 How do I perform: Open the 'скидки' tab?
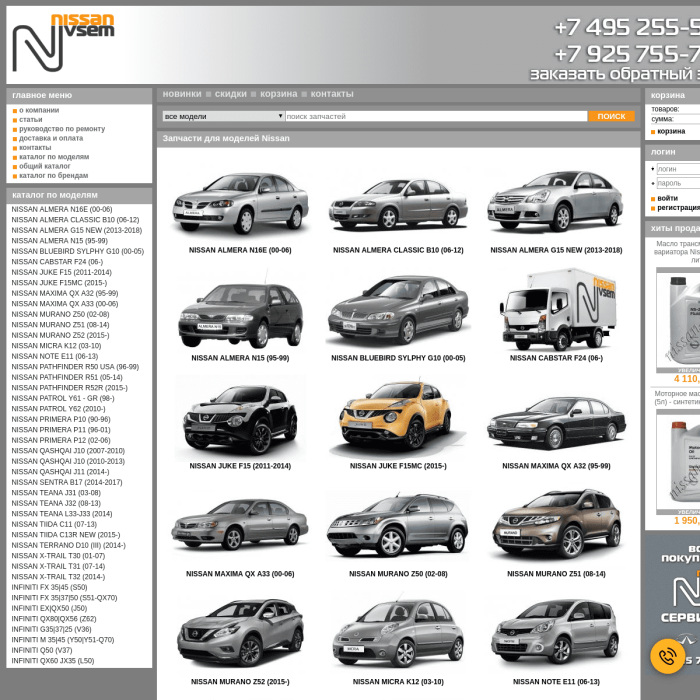[230, 94]
